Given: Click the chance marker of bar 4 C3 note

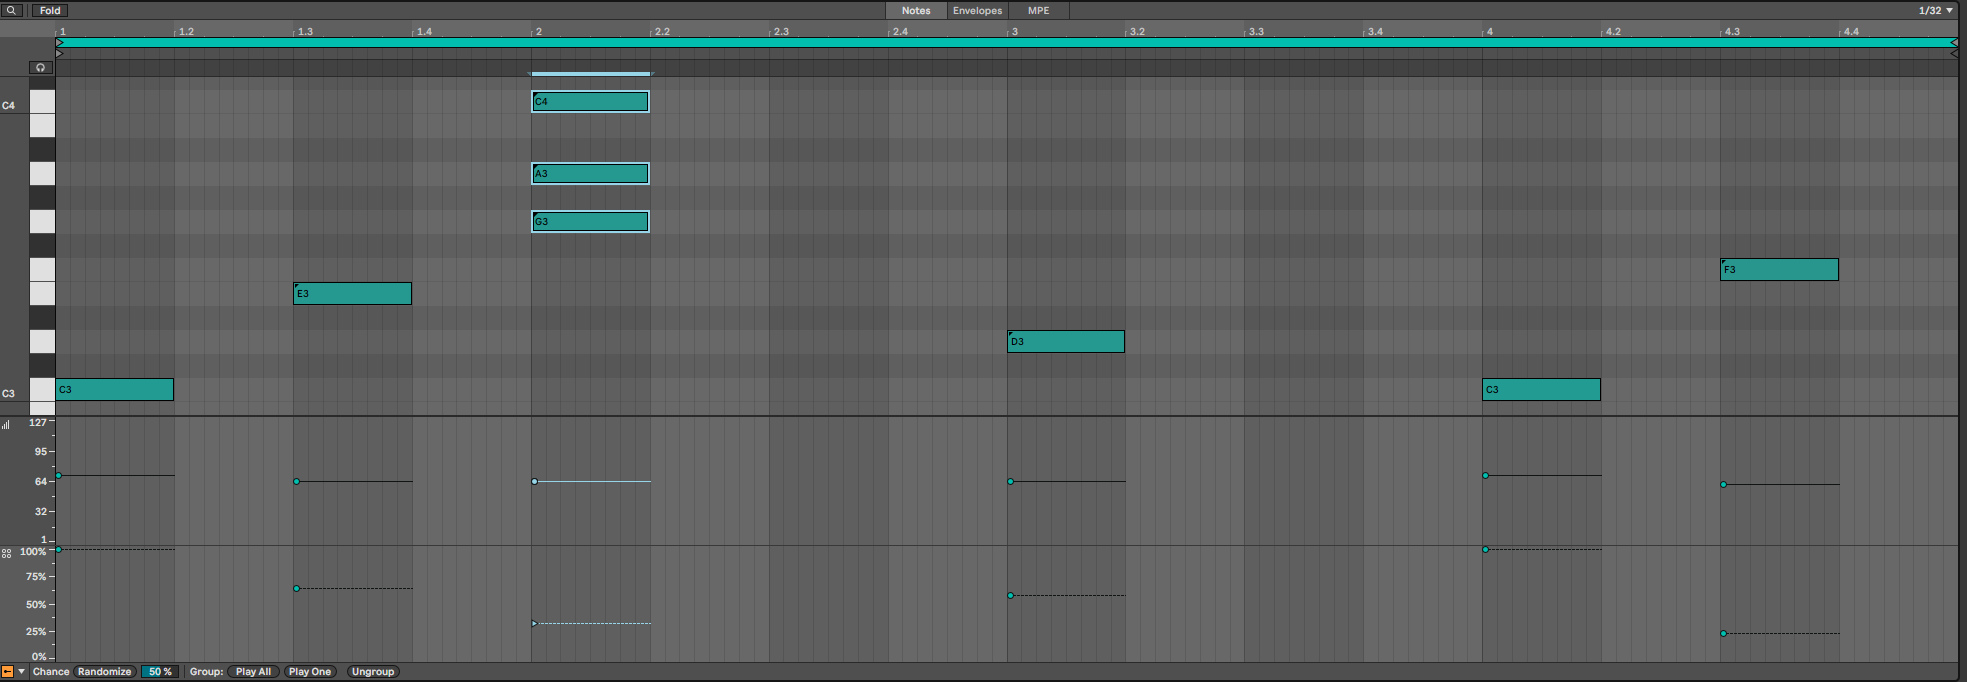Looking at the screenshot, I should click(1486, 550).
